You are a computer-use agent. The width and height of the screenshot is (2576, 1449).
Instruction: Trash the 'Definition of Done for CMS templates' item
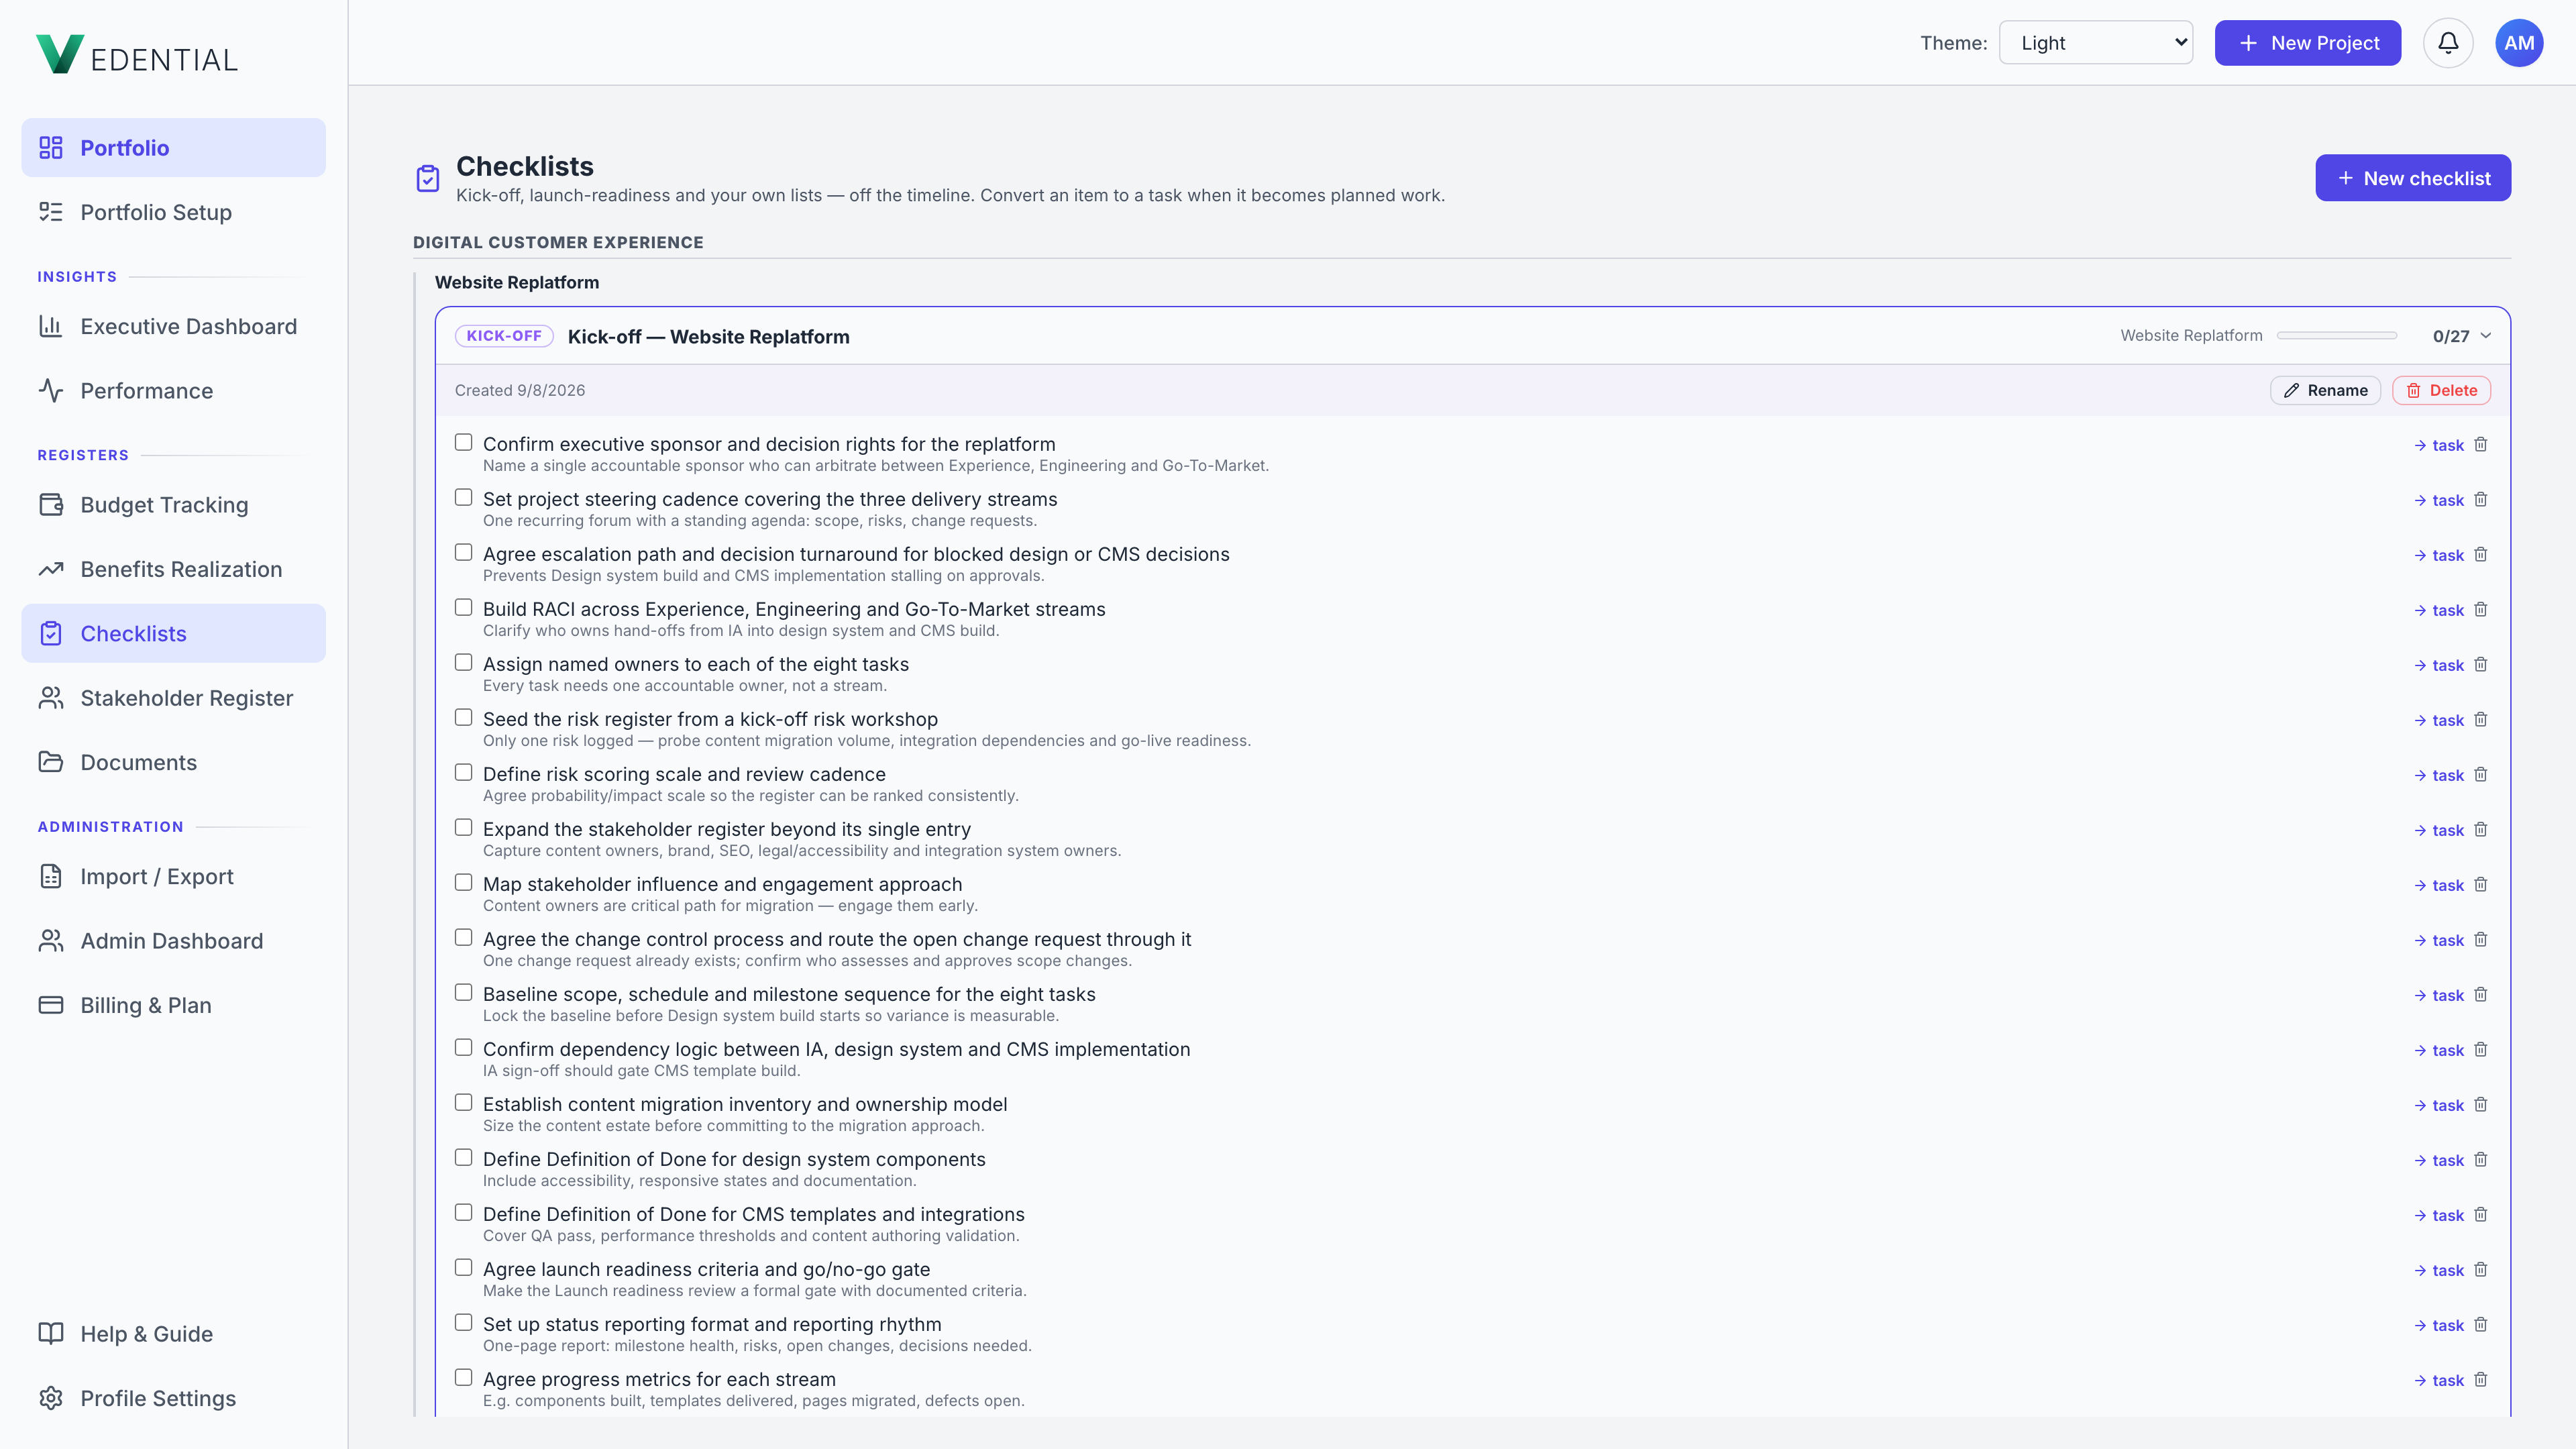click(2481, 1215)
